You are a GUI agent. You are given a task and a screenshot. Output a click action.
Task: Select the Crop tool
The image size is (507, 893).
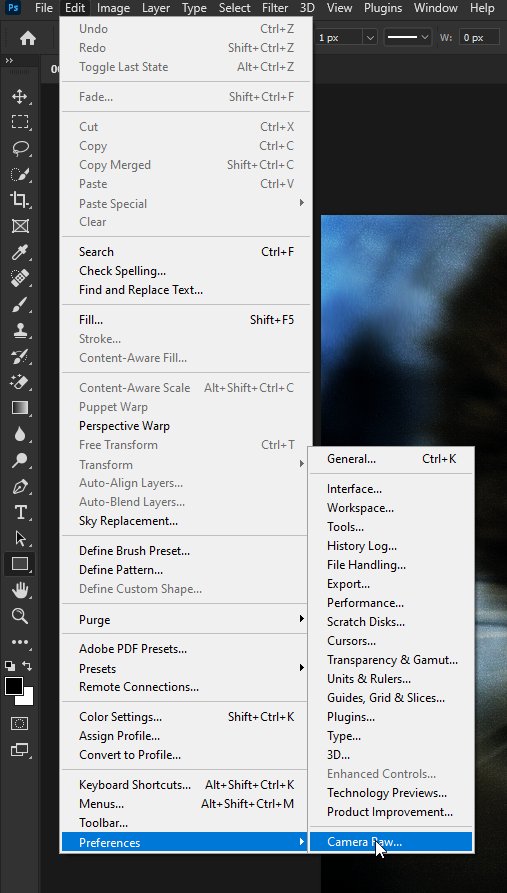point(20,199)
